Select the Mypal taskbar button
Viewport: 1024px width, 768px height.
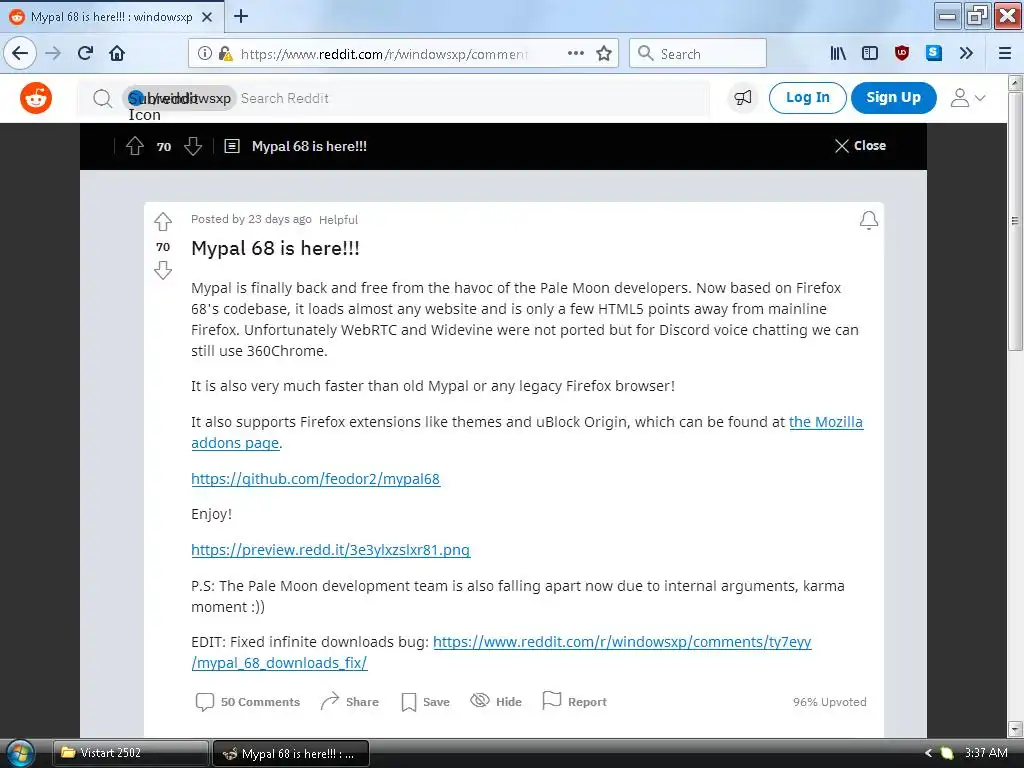[x=291, y=754]
